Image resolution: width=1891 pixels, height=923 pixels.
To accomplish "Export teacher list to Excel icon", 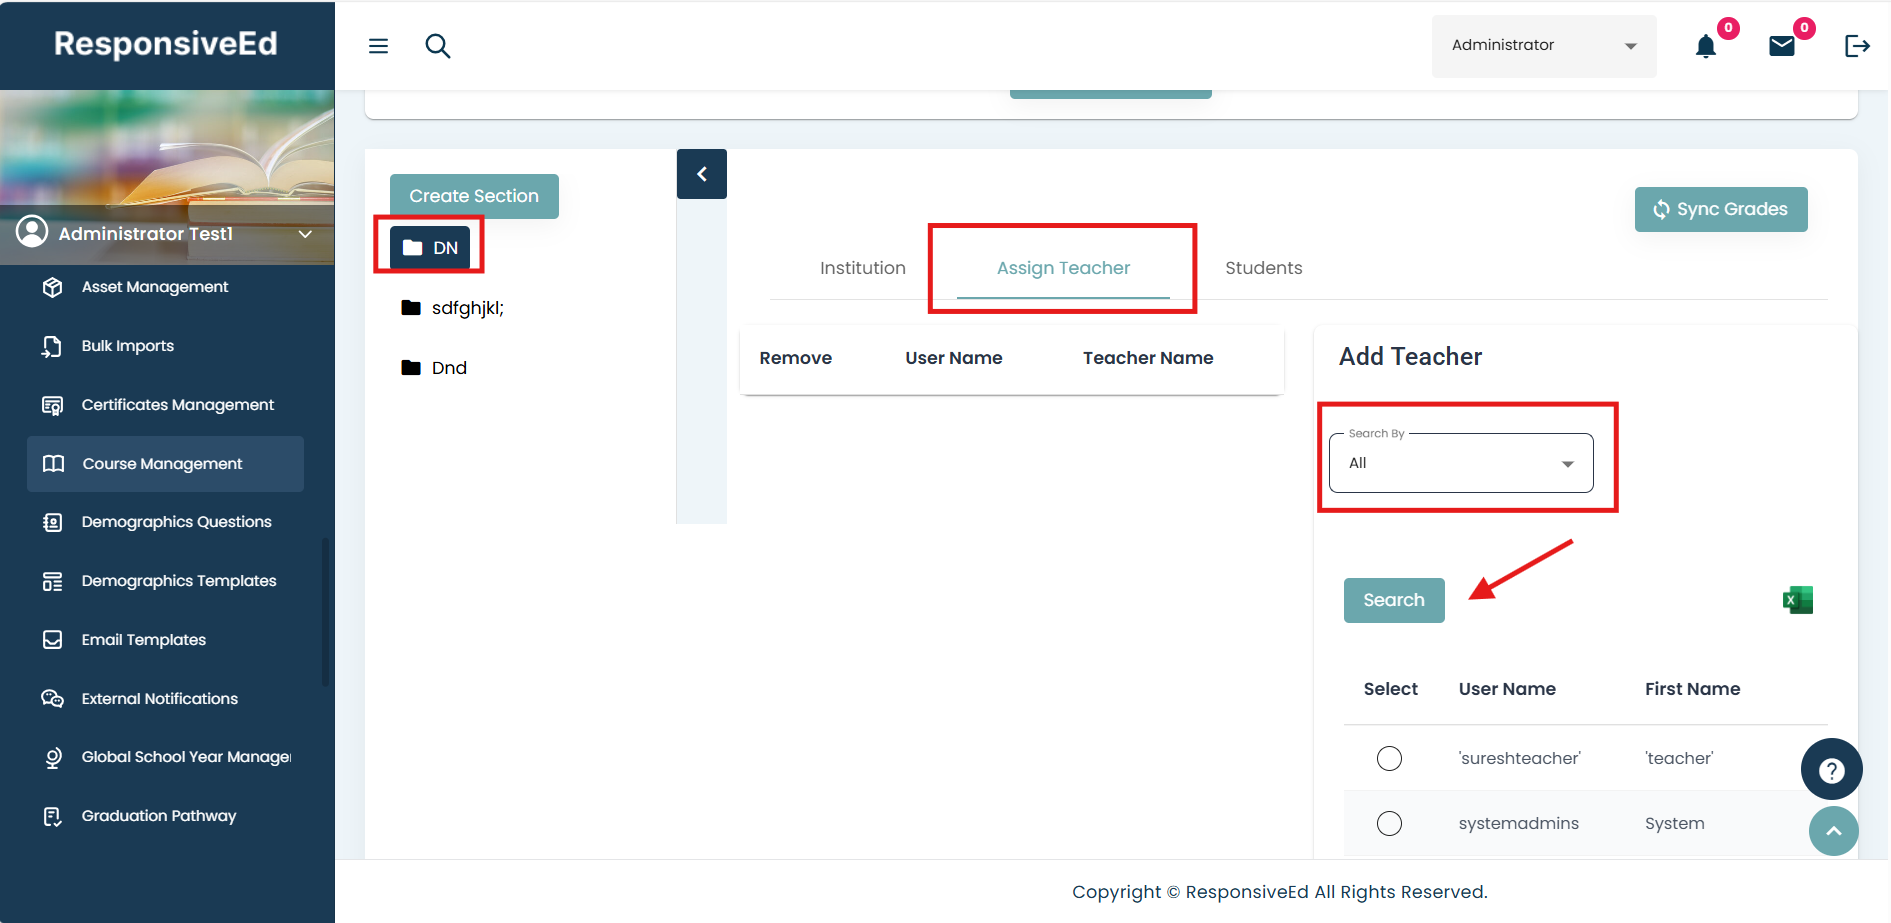I will (x=1797, y=600).
